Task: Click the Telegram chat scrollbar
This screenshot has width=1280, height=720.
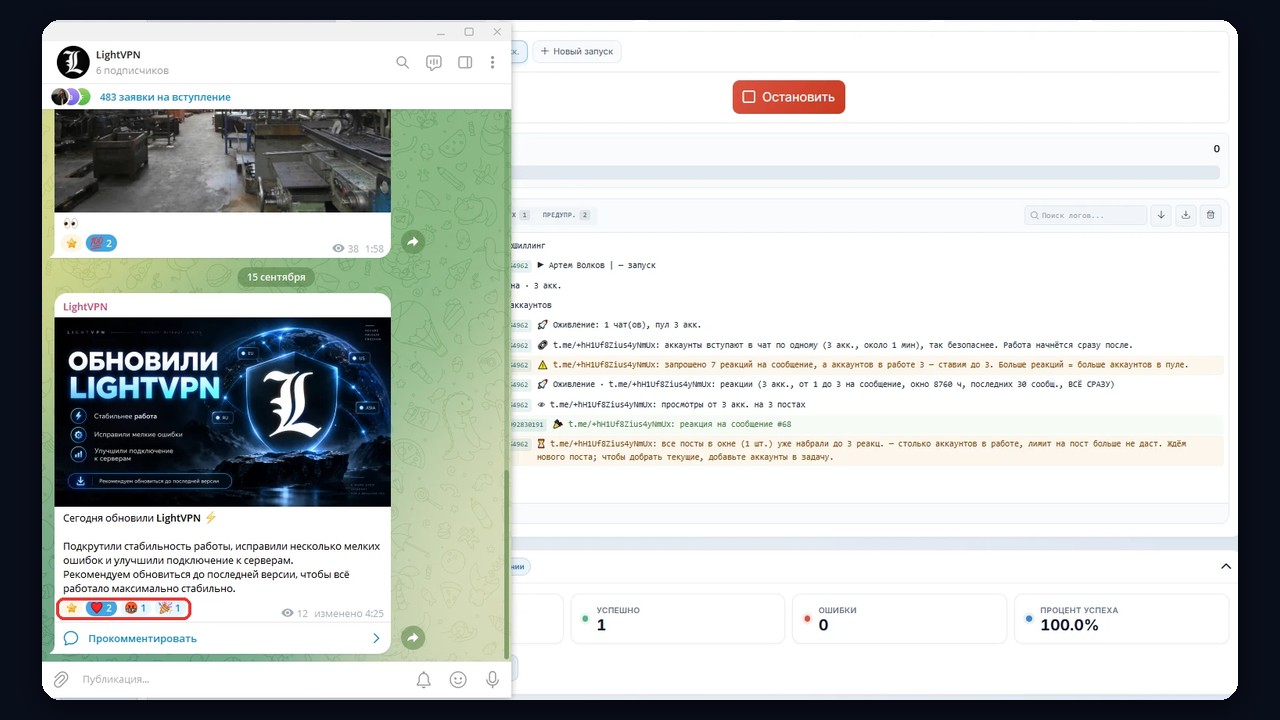Action: tap(506, 565)
